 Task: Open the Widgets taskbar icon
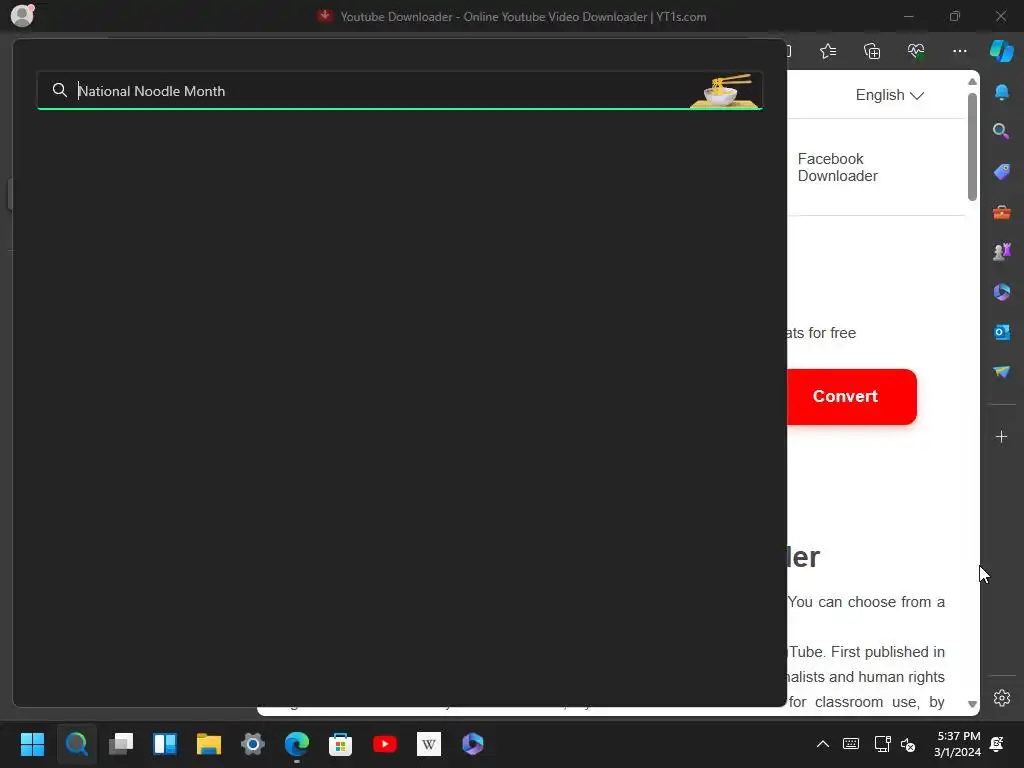[x=165, y=744]
